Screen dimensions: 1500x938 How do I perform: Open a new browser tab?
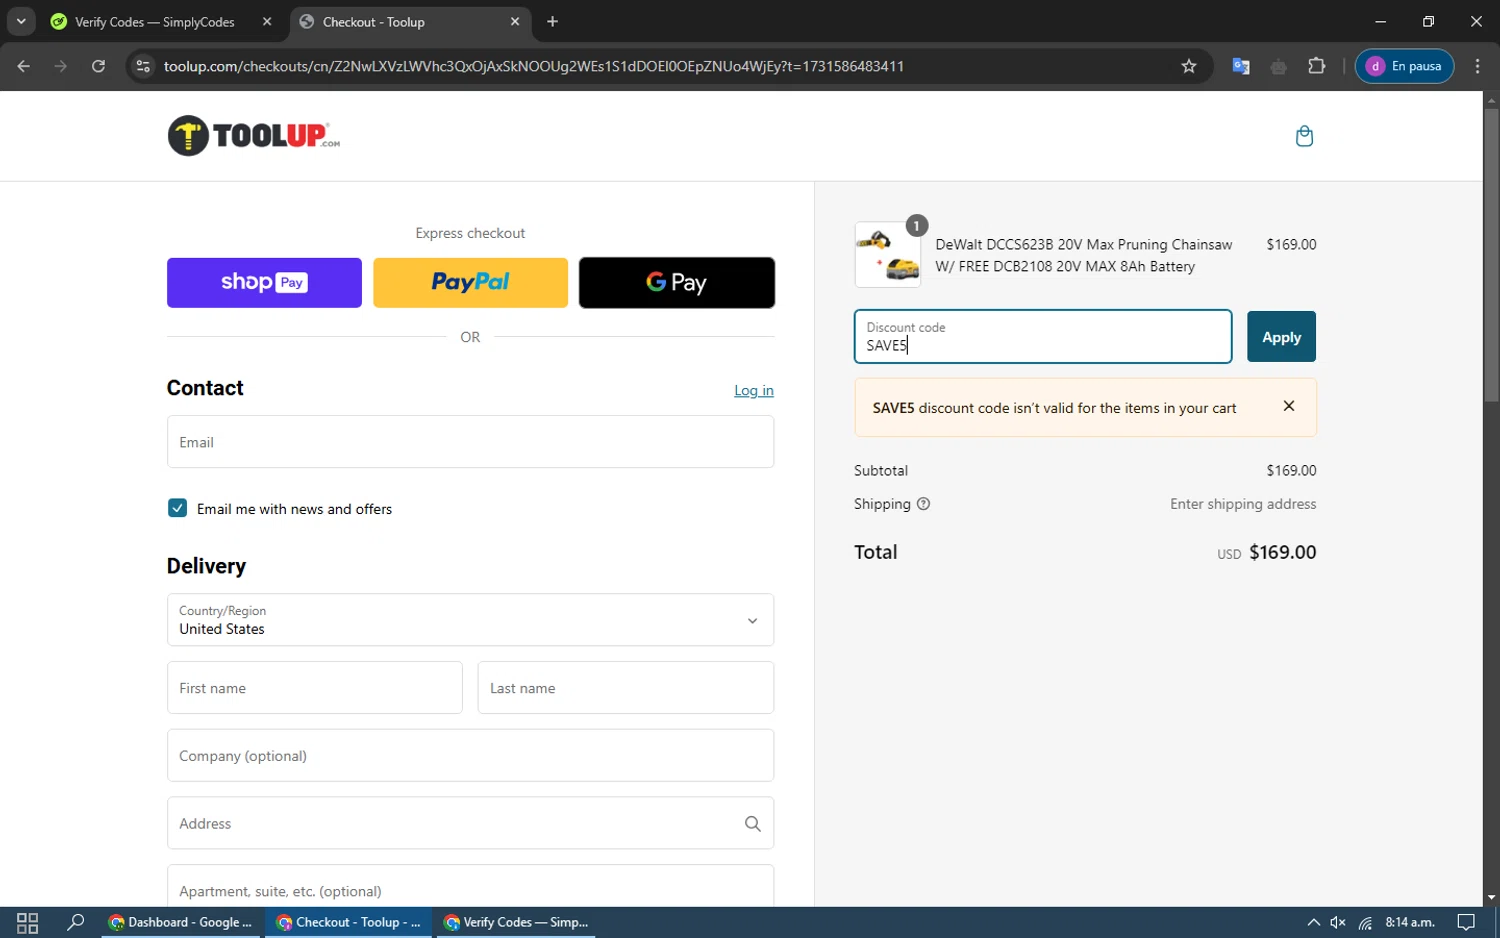(x=552, y=21)
